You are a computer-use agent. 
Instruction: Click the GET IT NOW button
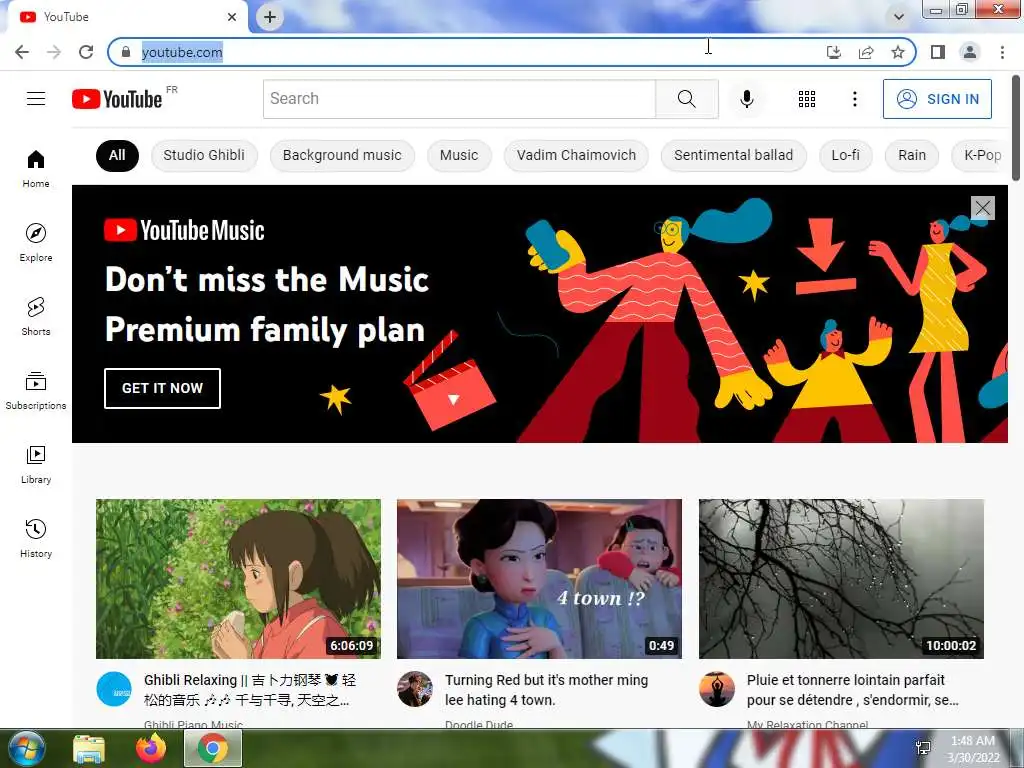pyautogui.click(x=162, y=388)
